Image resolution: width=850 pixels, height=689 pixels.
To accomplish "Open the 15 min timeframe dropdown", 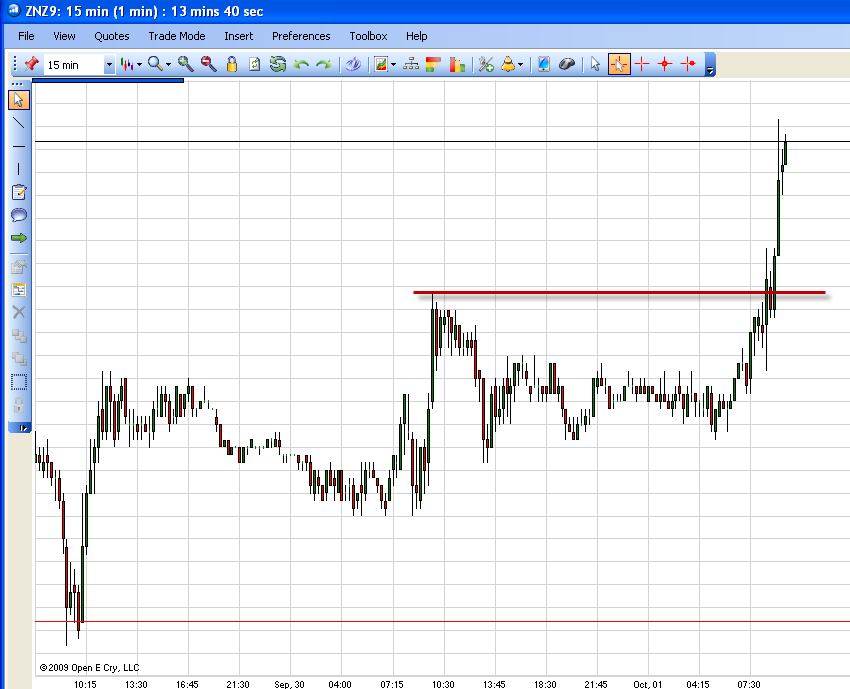I will (109, 65).
